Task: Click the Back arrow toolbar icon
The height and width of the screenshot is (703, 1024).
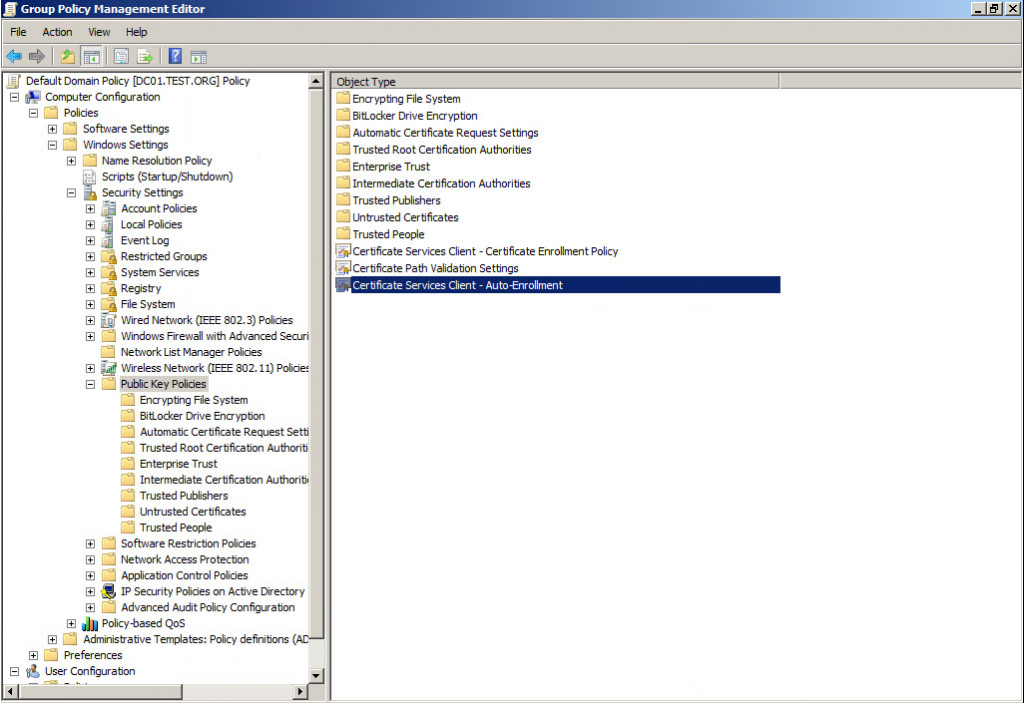Action: (14, 56)
